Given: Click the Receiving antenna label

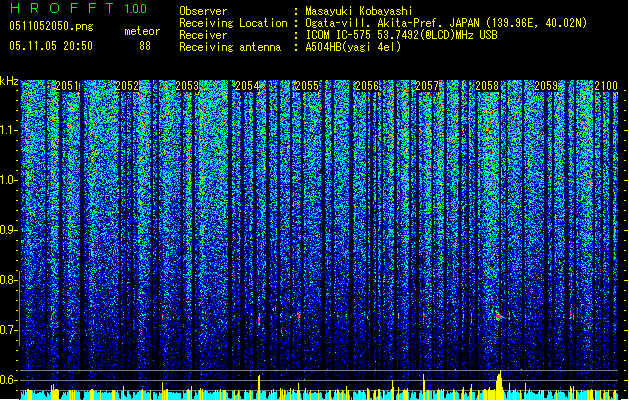Looking at the screenshot, I should point(230,47).
